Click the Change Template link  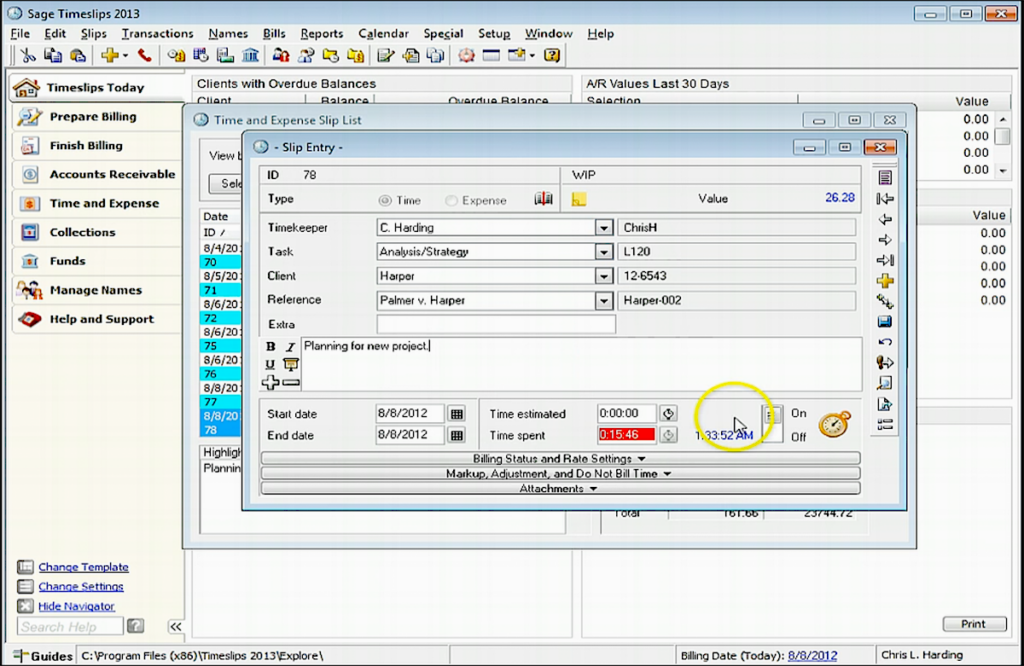coord(83,567)
